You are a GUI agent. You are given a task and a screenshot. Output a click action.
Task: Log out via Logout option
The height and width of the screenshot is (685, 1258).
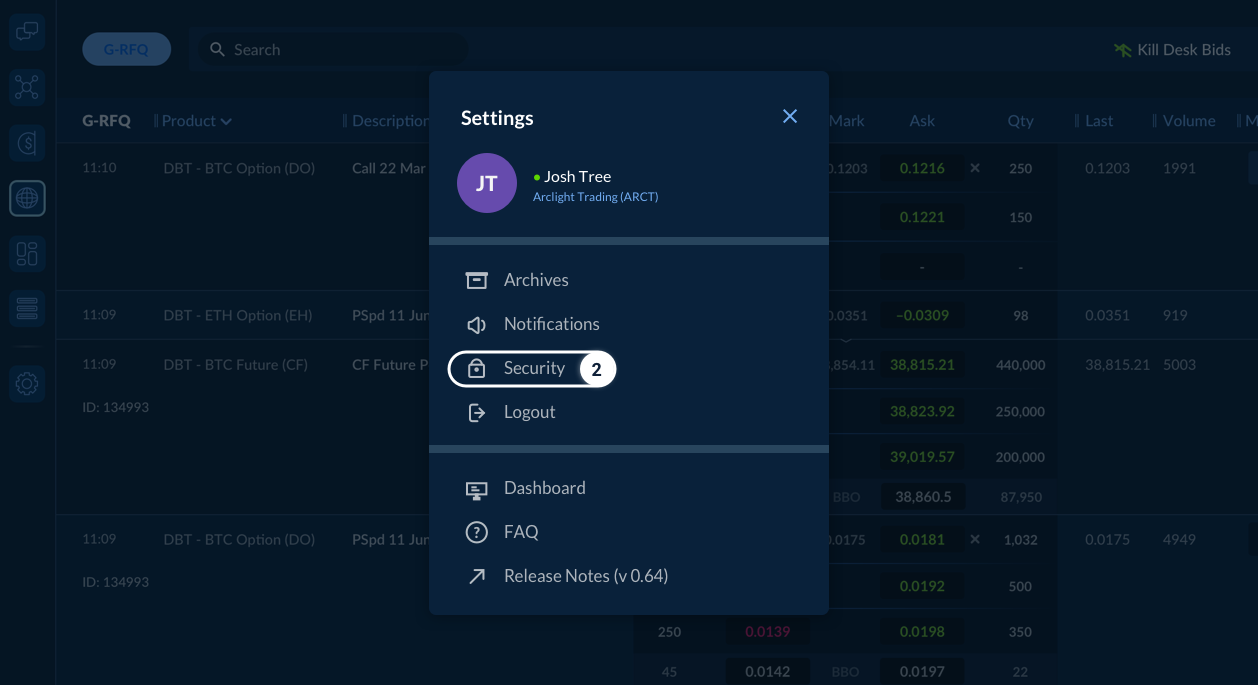tap(529, 412)
